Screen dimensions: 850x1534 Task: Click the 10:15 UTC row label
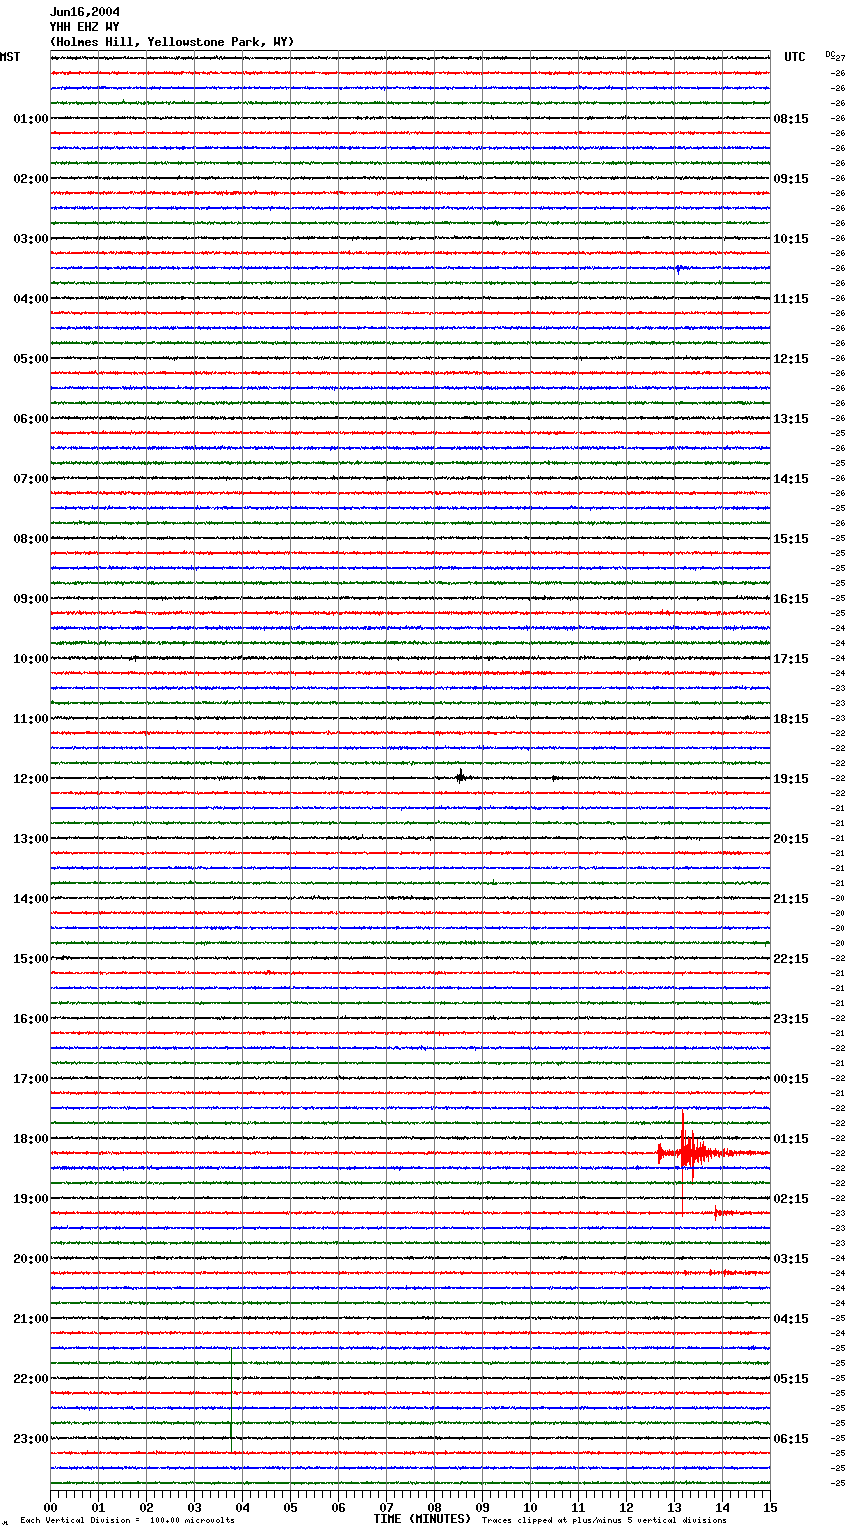coord(791,239)
